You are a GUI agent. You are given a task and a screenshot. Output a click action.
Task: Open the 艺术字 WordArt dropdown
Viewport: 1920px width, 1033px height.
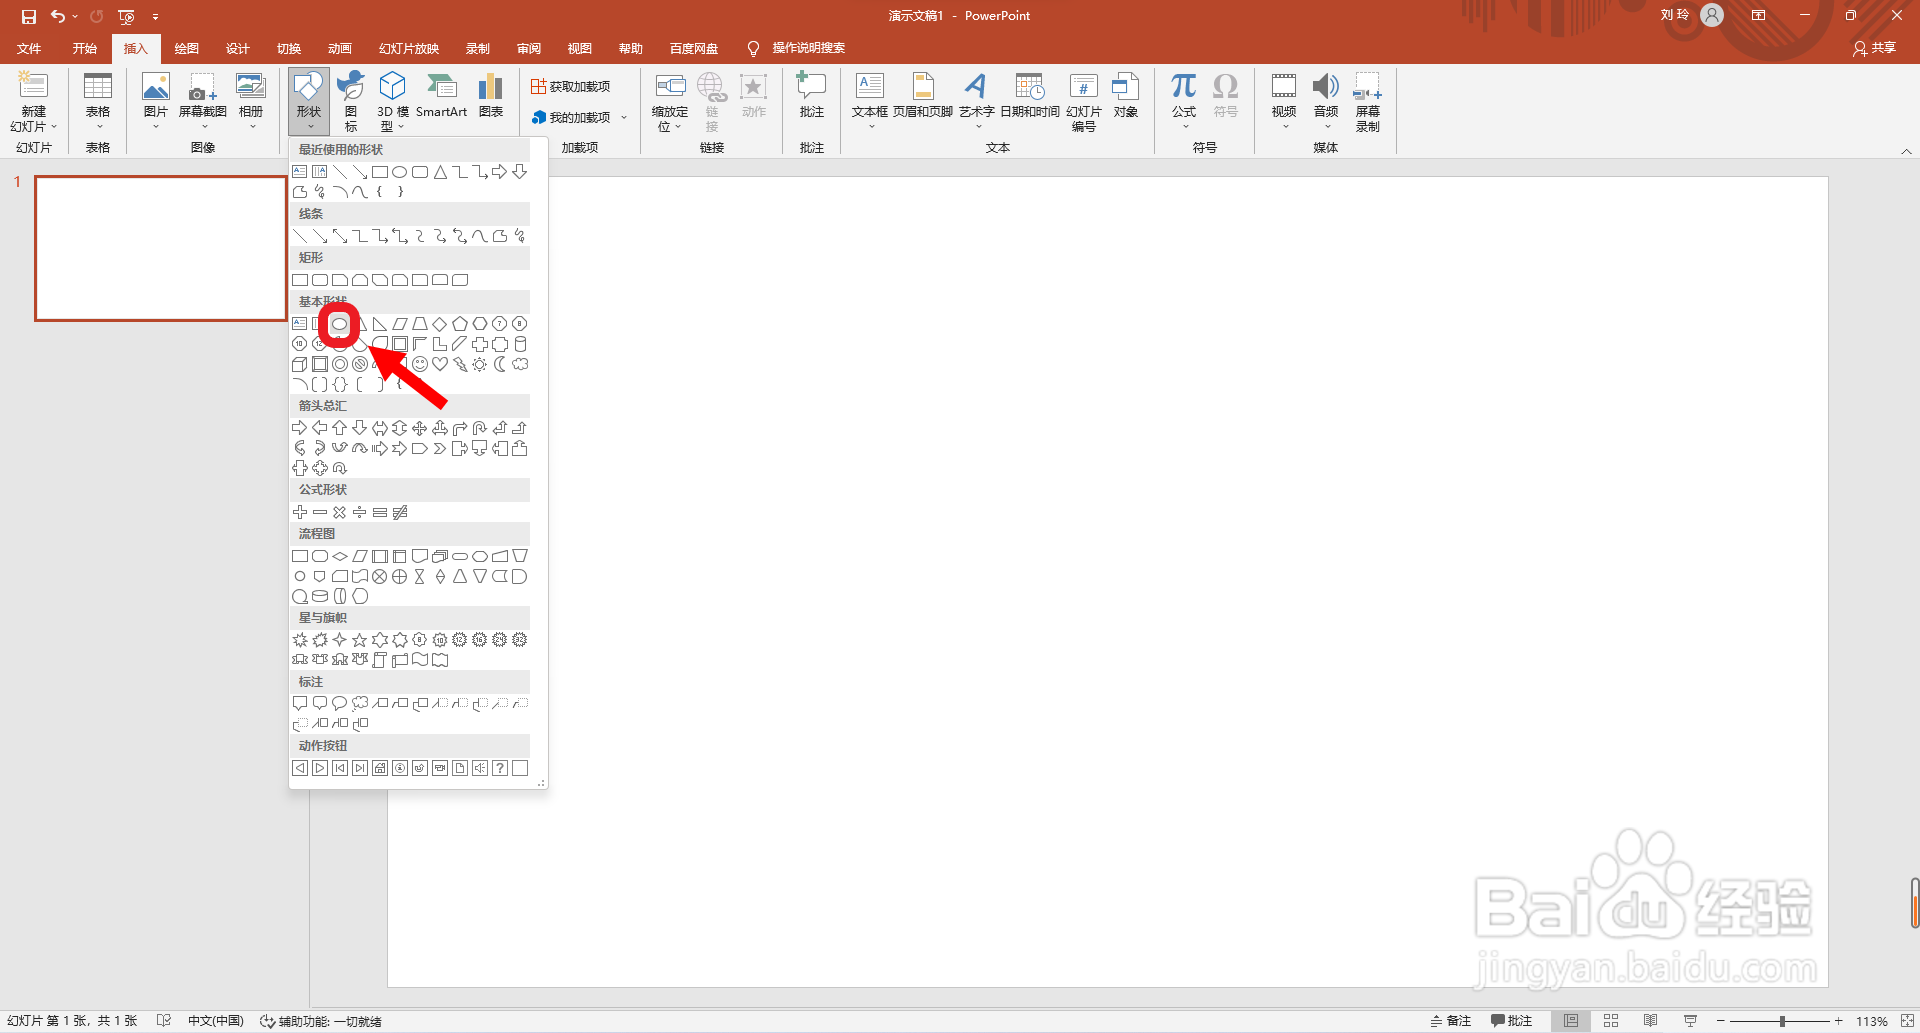976,102
